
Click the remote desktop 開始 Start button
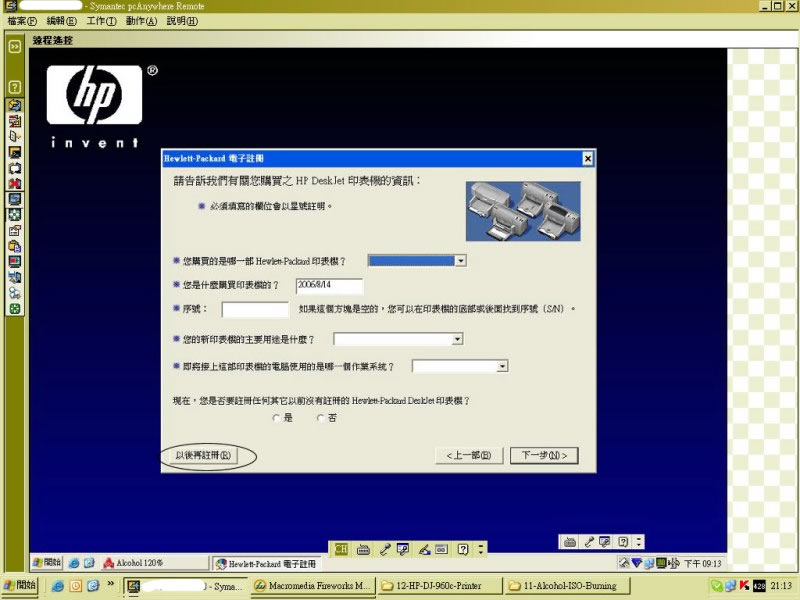(46, 563)
